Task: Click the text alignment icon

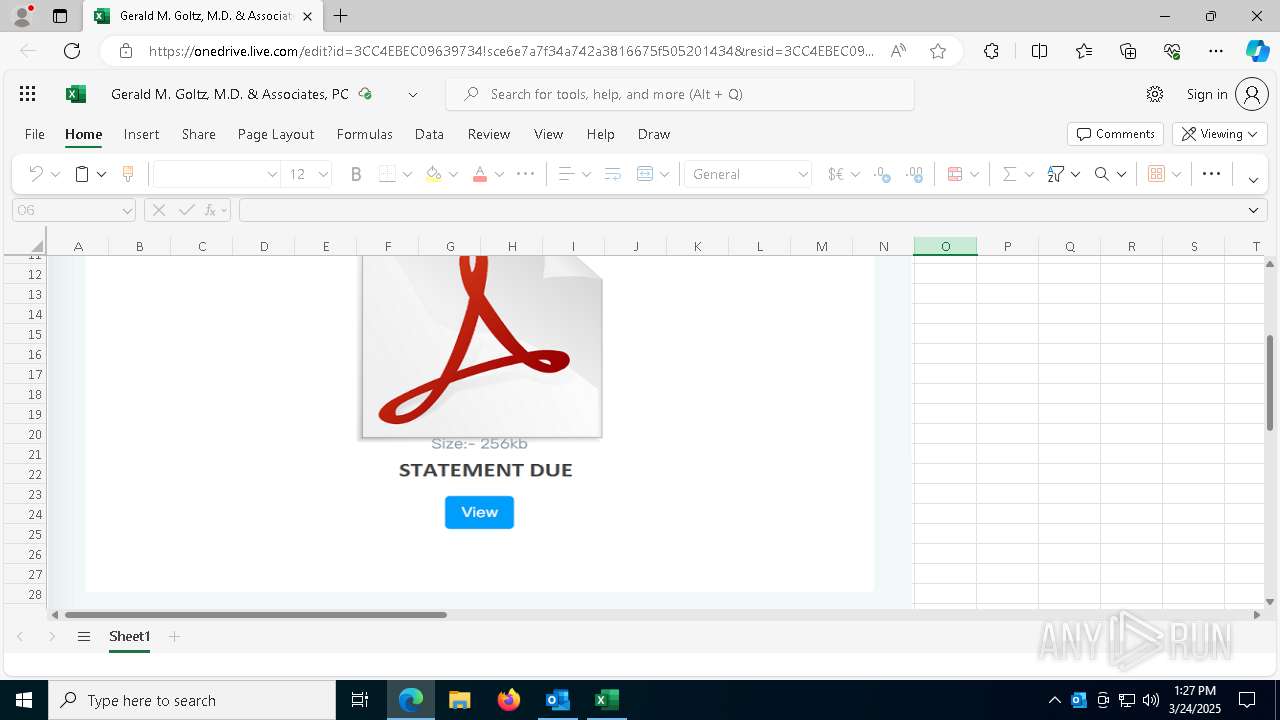Action: click(566, 174)
